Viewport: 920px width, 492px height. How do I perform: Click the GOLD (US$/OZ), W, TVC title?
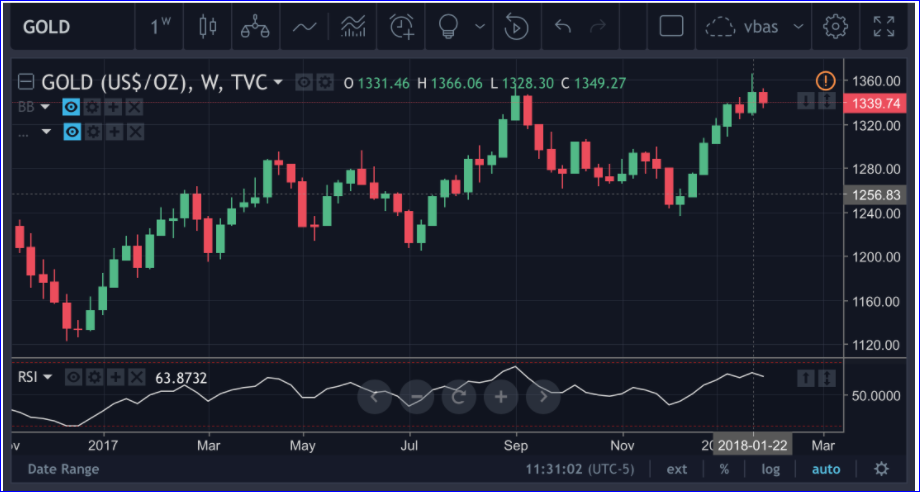[x=154, y=83]
